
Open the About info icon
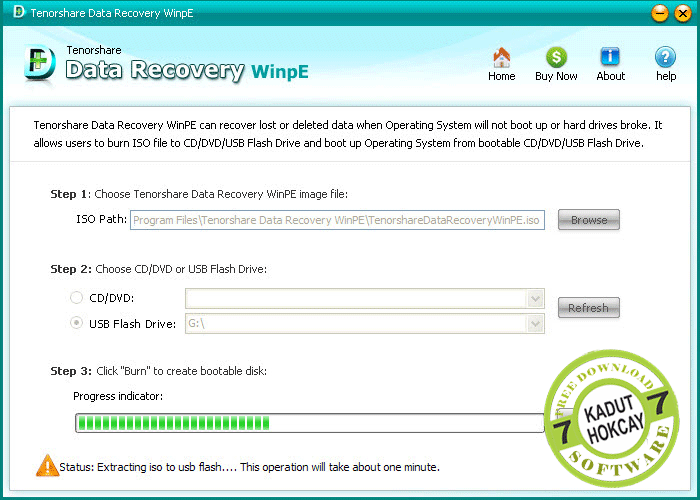tap(610, 57)
